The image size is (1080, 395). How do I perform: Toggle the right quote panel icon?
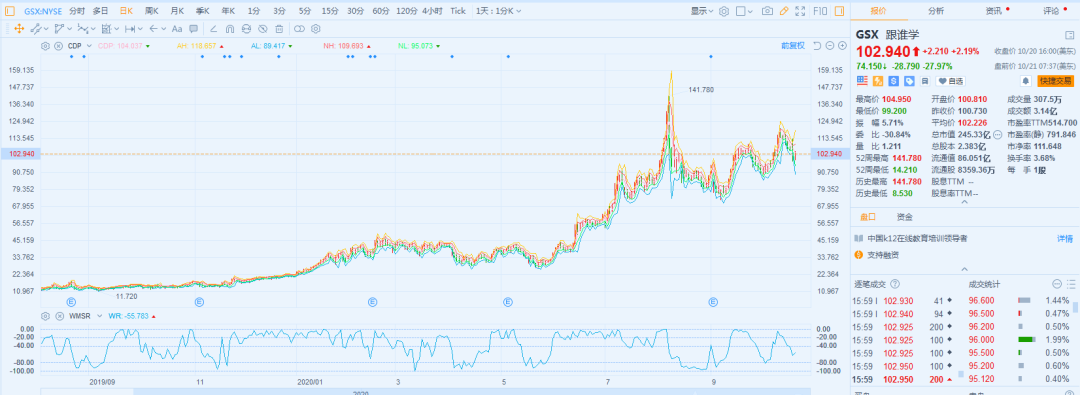(x=839, y=11)
